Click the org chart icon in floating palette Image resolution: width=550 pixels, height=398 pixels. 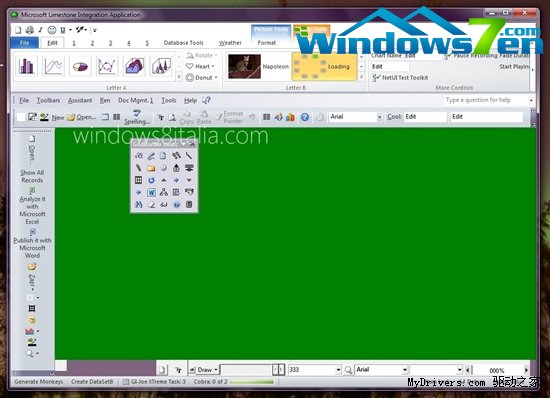click(x=164, y=193)
